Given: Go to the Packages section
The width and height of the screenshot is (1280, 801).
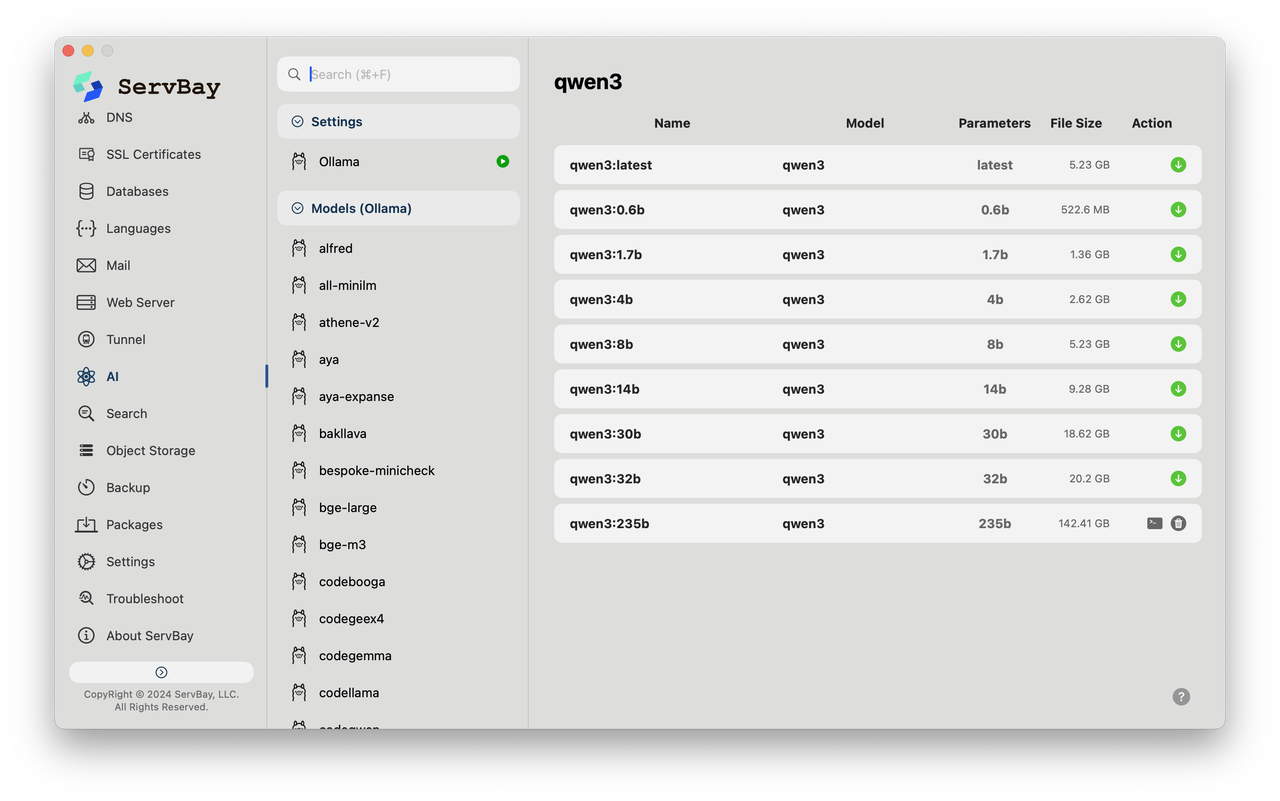Looking at the screenshot, I should (134, 524).
